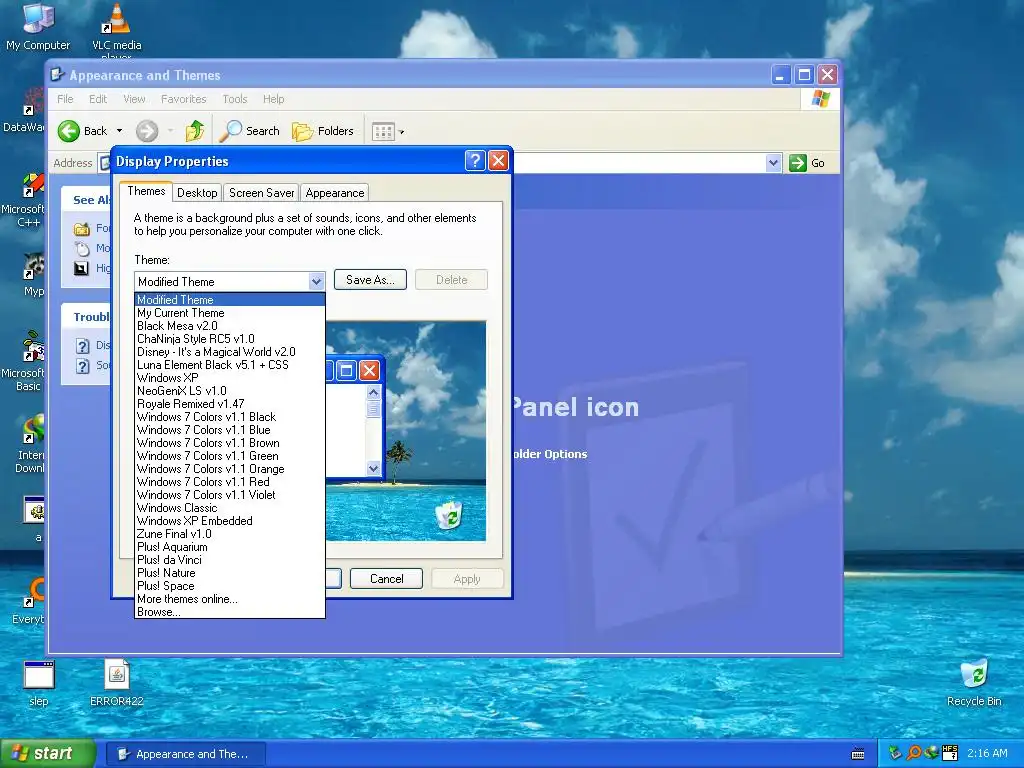Screen dimensions: 1024x768
Task: Click the Display Properties help question-mark button
Action: tap(475, 161)
